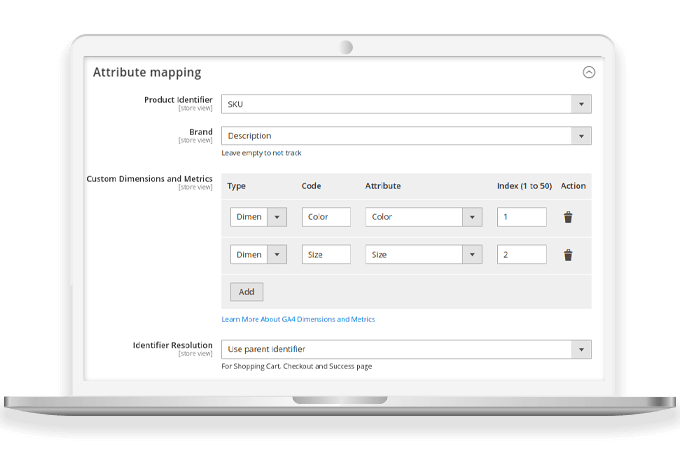
Task: Open the Product Identifier SKU dropdown
Action: [406, 104]
